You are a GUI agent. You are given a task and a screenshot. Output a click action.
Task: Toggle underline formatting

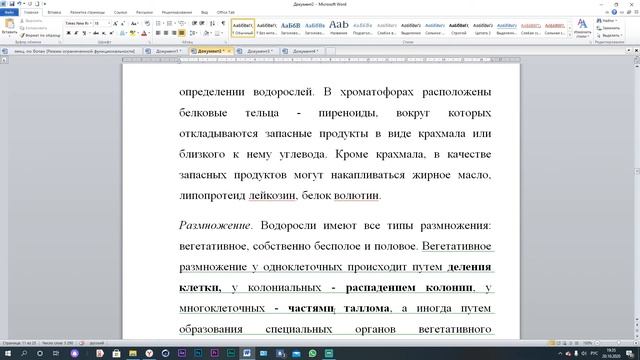click(x=84, y=33)
